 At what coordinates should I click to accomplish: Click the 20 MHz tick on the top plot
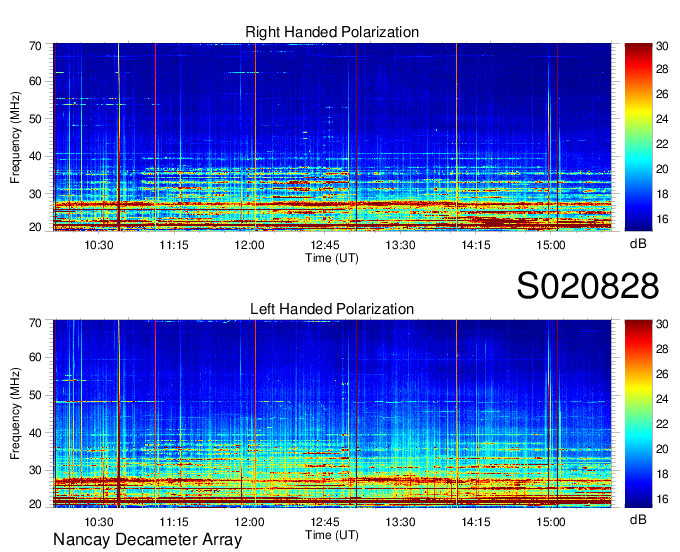click(x=35, y=227)
